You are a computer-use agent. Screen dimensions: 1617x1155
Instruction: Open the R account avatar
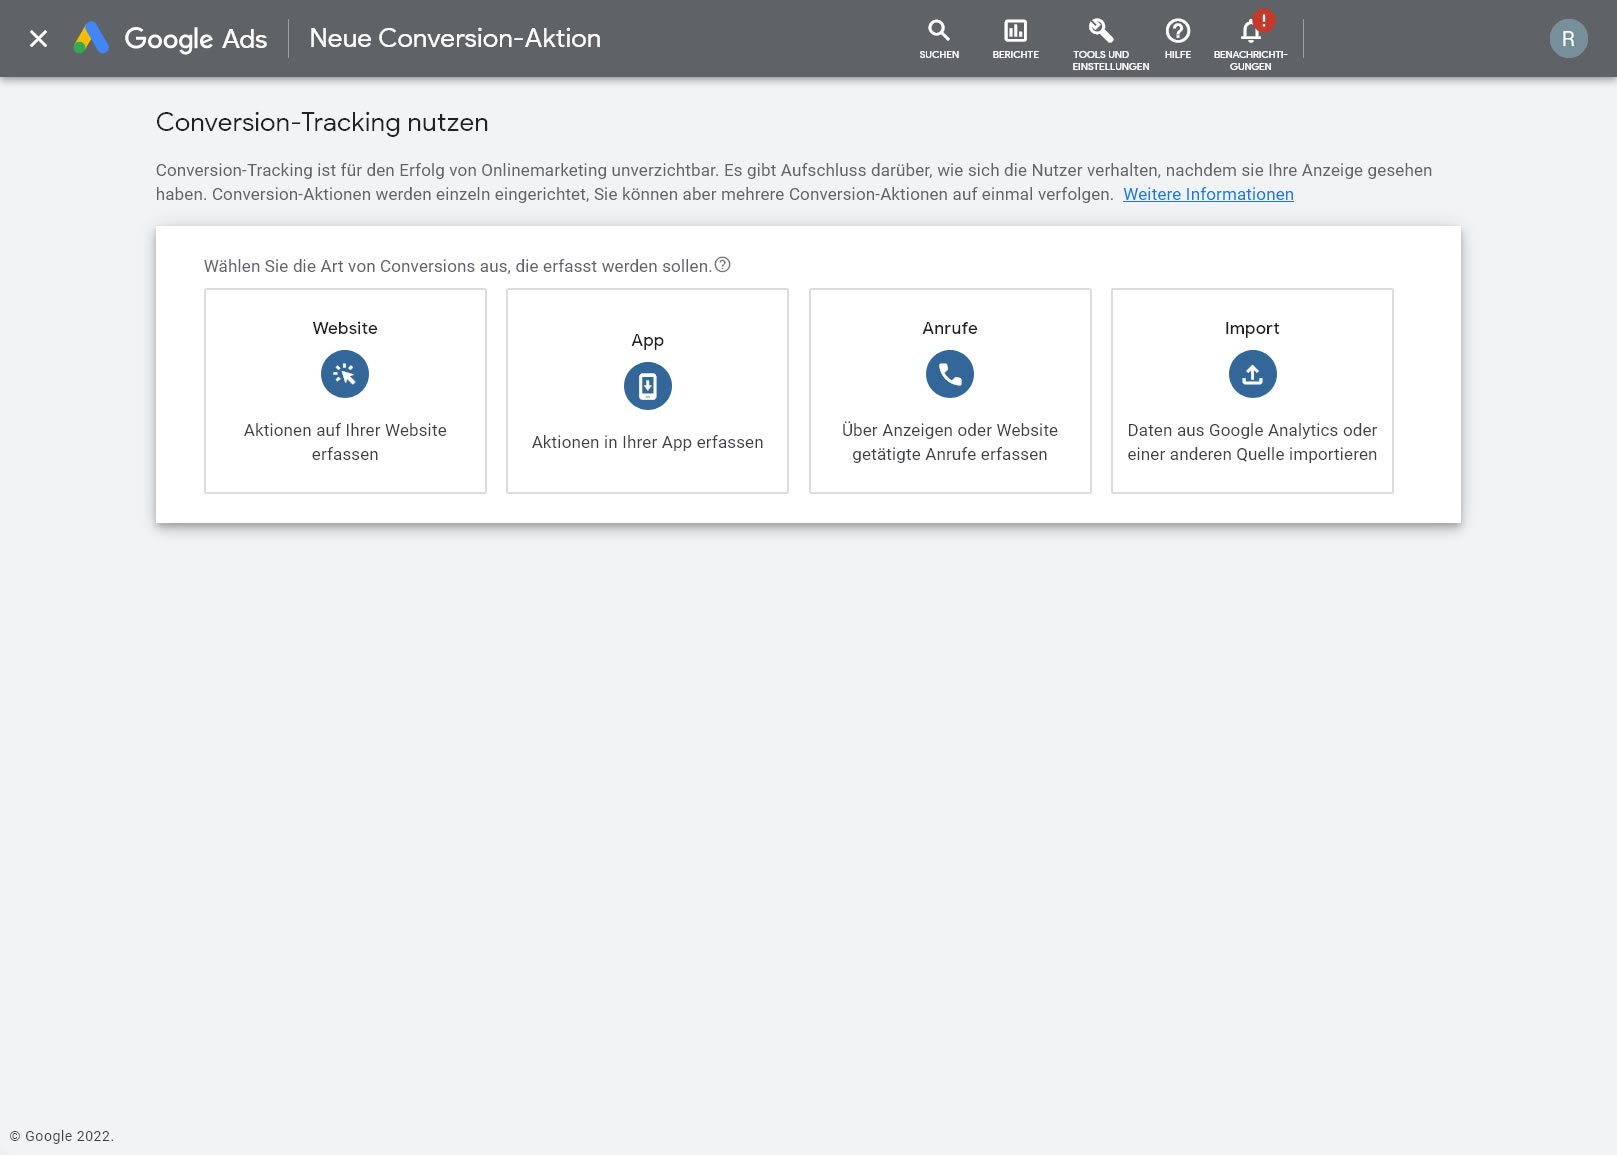click(x=1567, y=39)
